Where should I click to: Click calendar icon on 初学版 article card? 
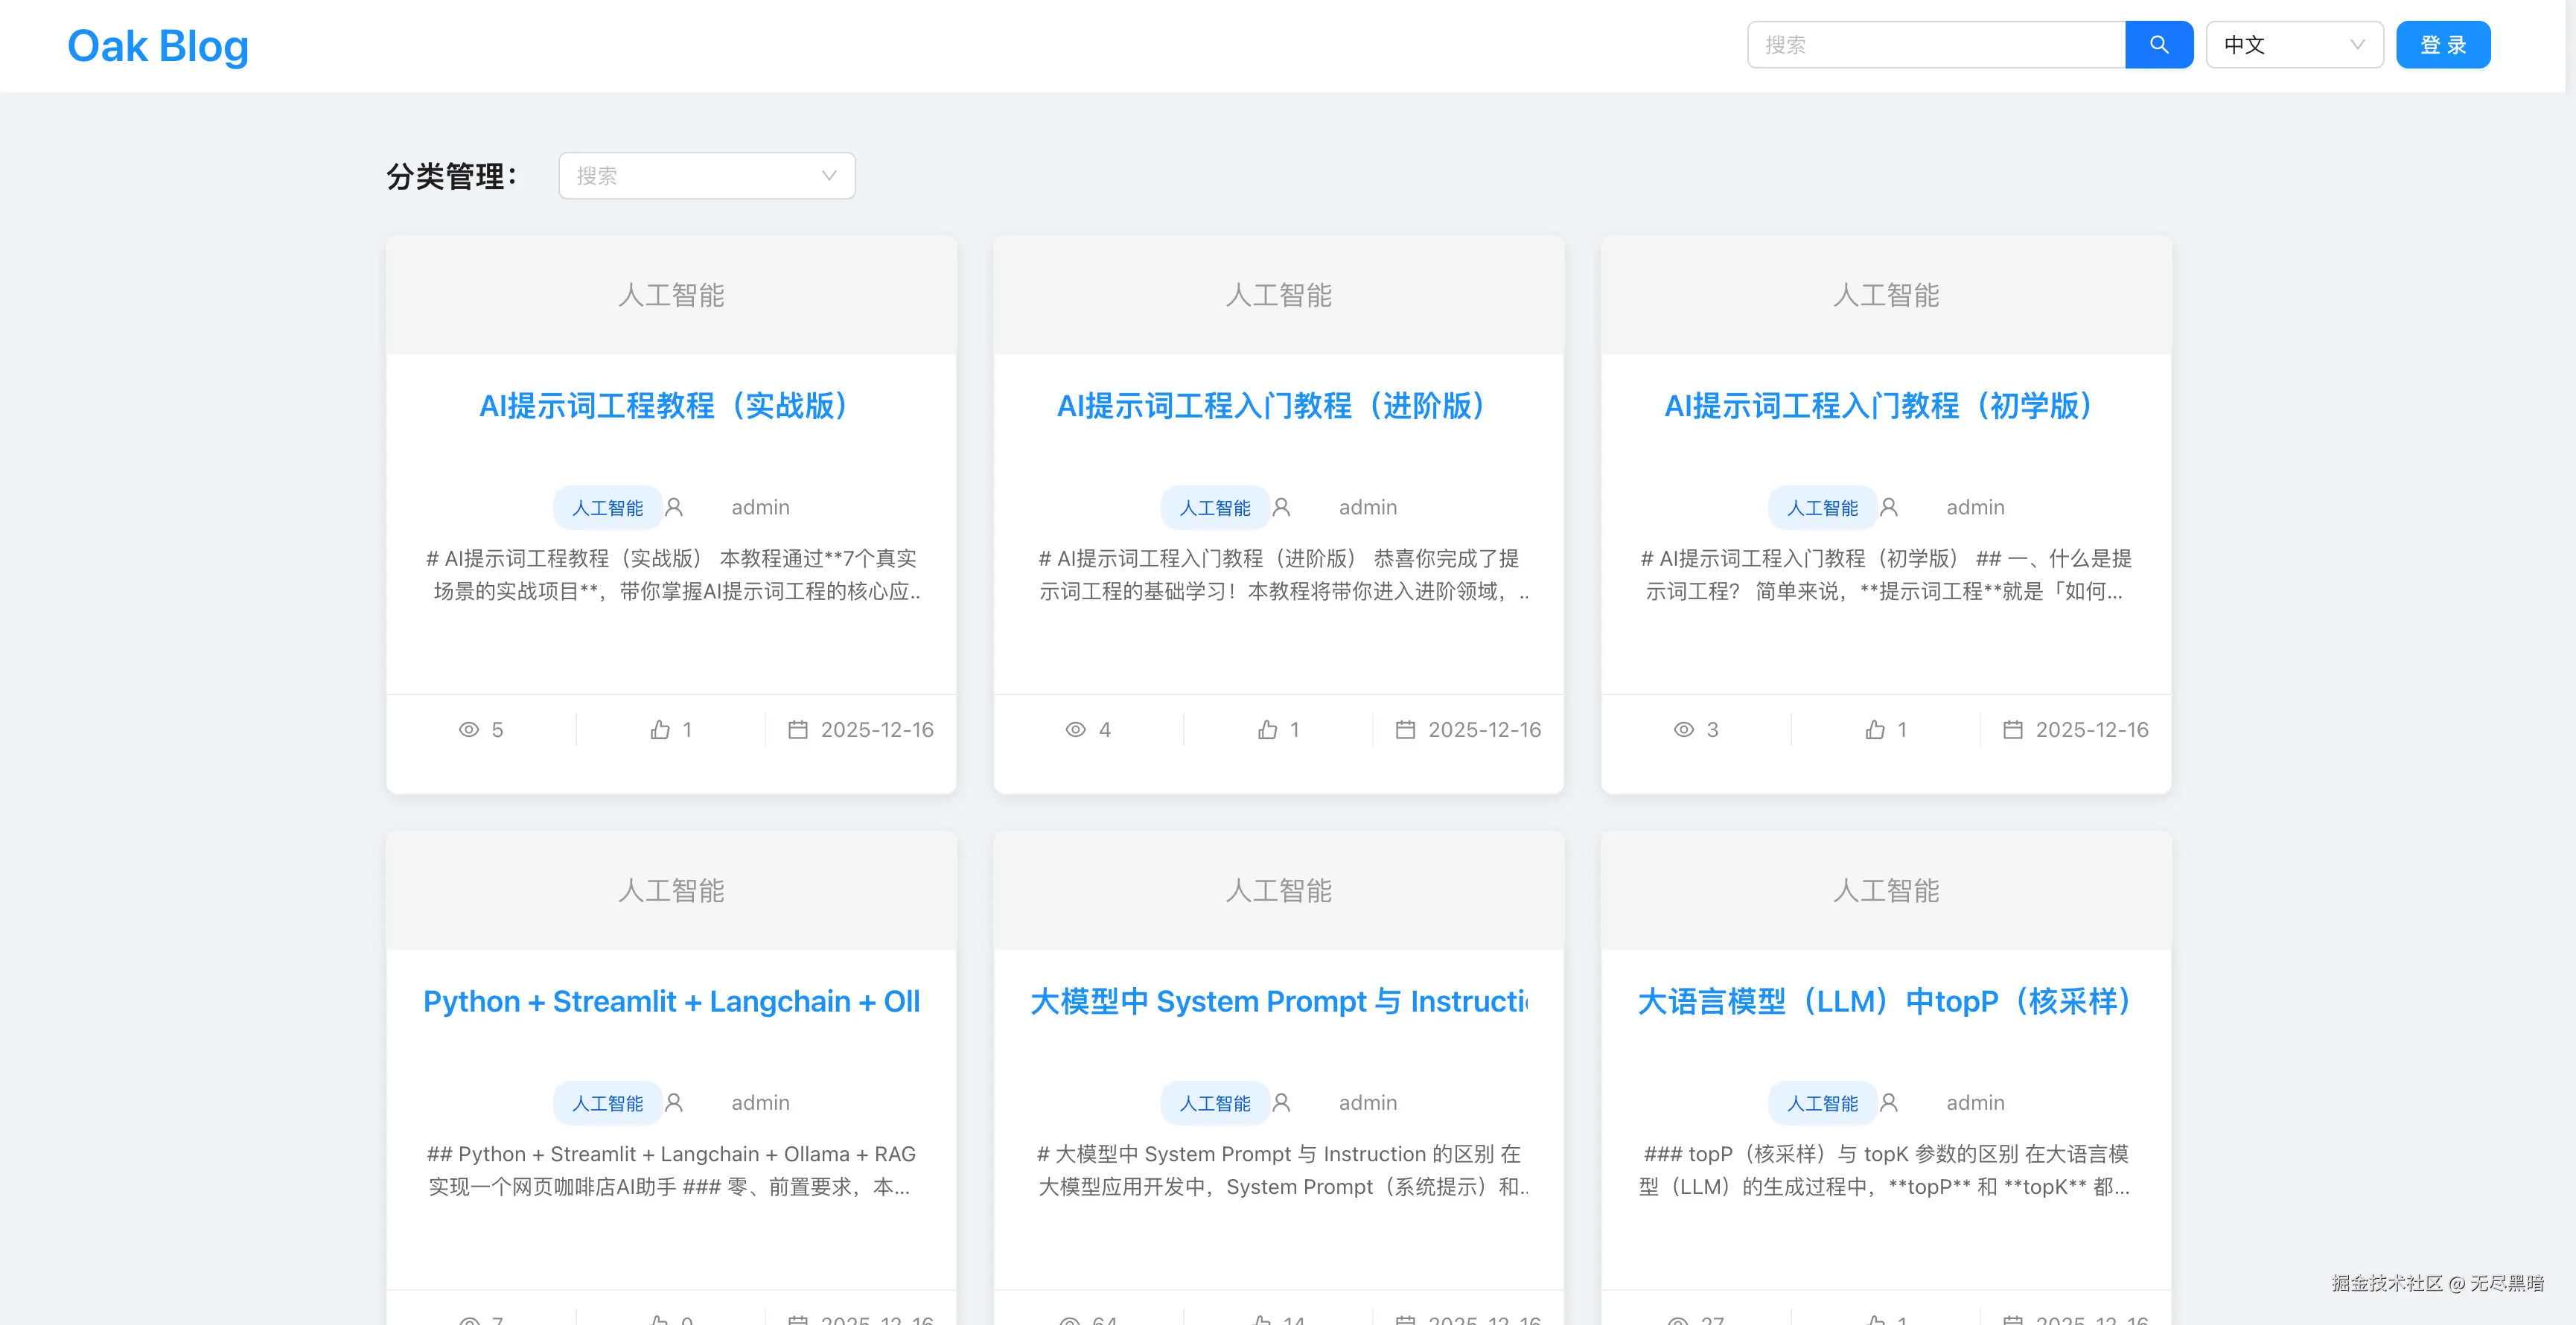tap(2012, 730)
